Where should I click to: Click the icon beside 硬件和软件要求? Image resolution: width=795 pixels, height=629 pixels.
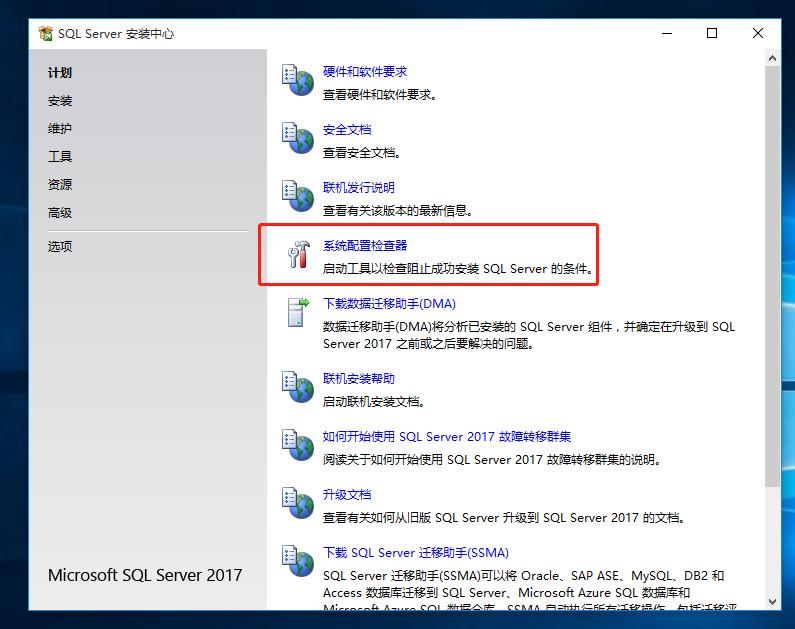tap(298, 80)
